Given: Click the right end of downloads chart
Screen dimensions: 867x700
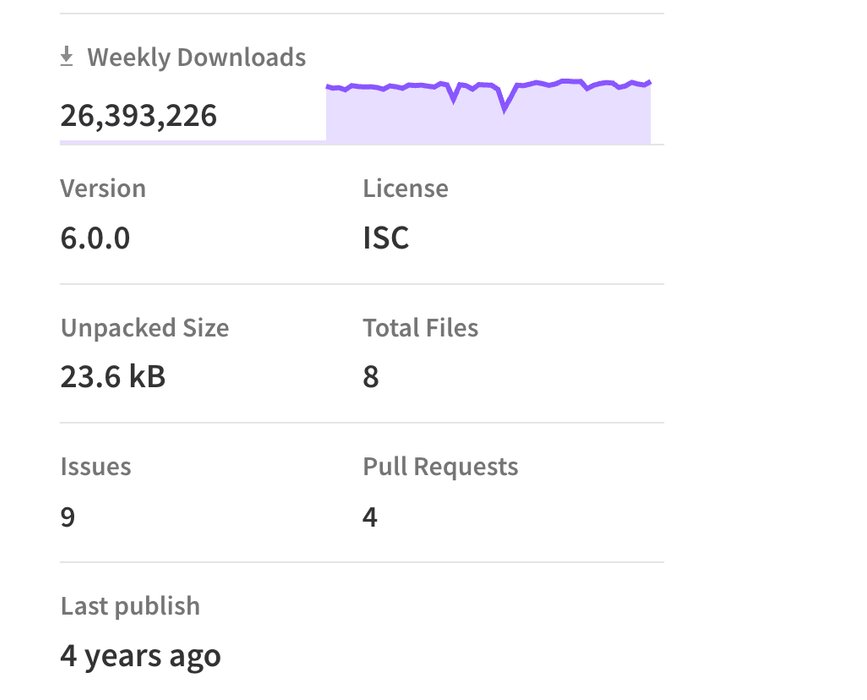Looking at the screenshot, I should (649, 84).
